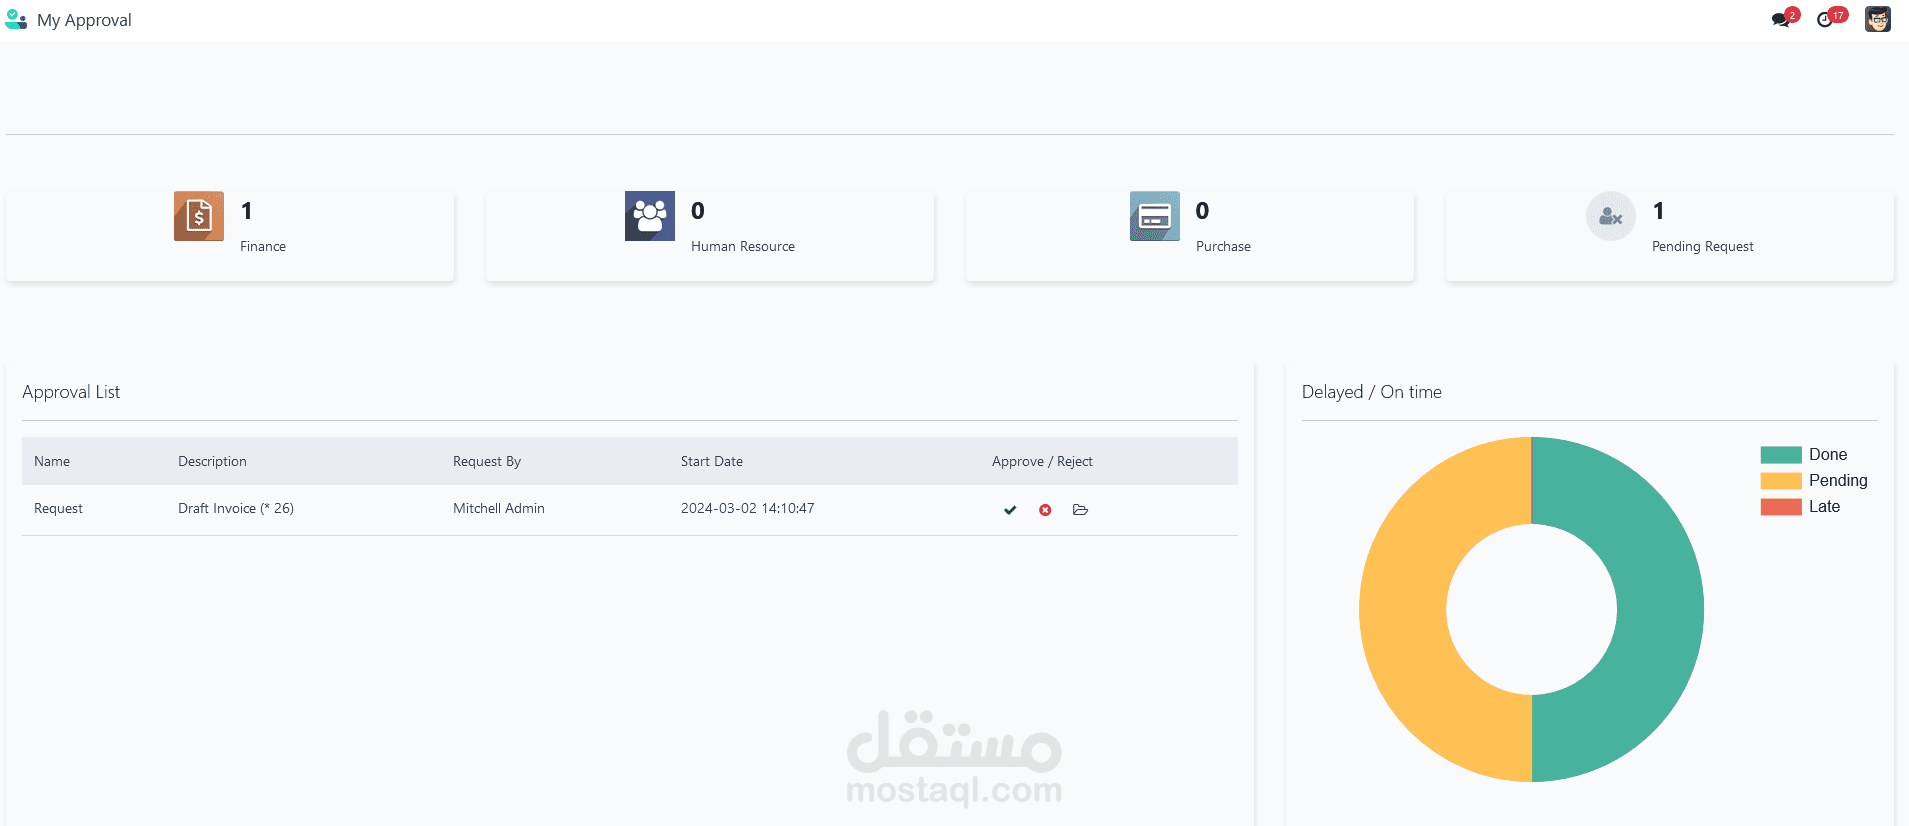Toggle the Pending legend swatch
Screen dimensions: 1909x826
(1781, 481)
